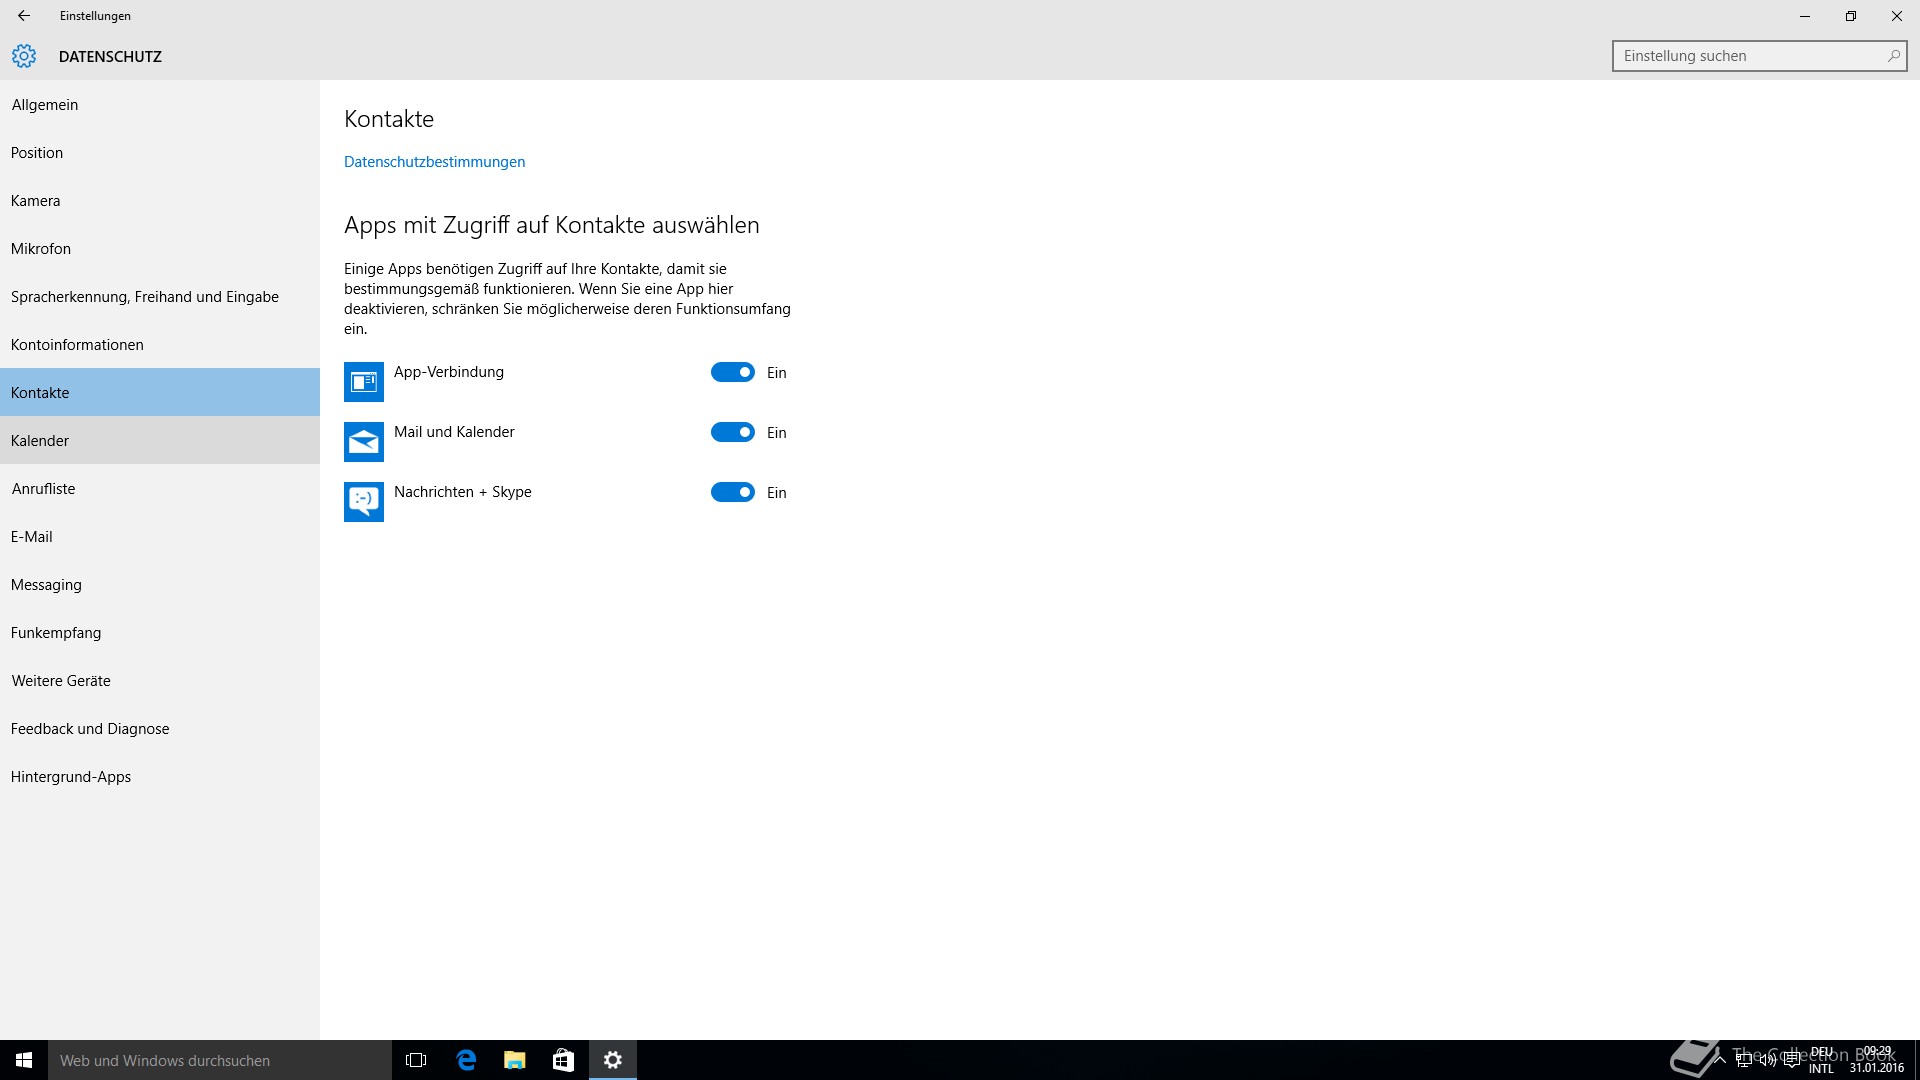Go to Kamera privacy settings
The height and width of the screenshot is (1080, 1920).
(160, 200)
